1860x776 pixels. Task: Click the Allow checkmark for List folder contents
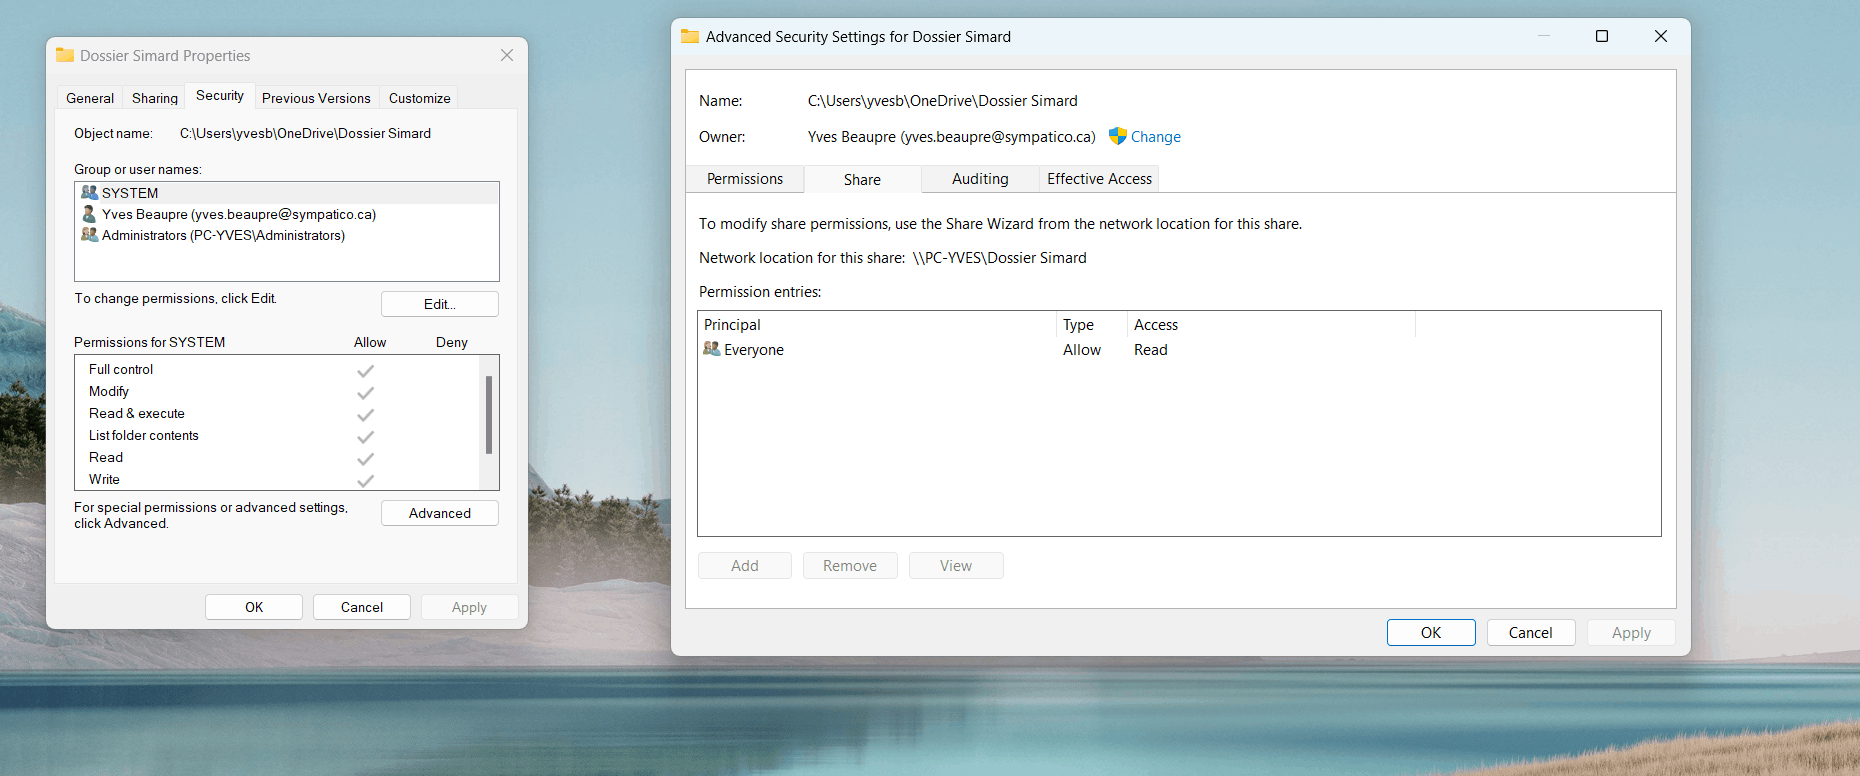[x=366, y=436]
